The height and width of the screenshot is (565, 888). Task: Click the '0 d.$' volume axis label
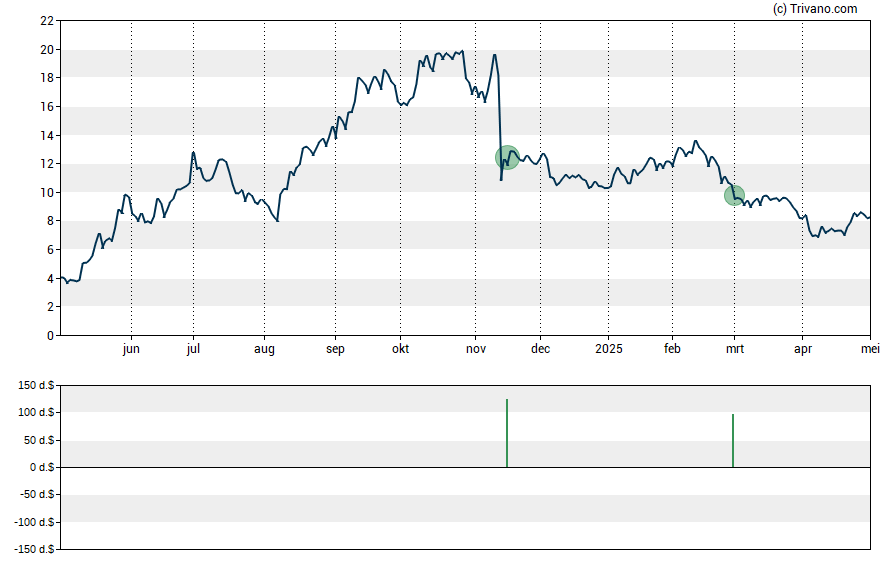[42, 468]
